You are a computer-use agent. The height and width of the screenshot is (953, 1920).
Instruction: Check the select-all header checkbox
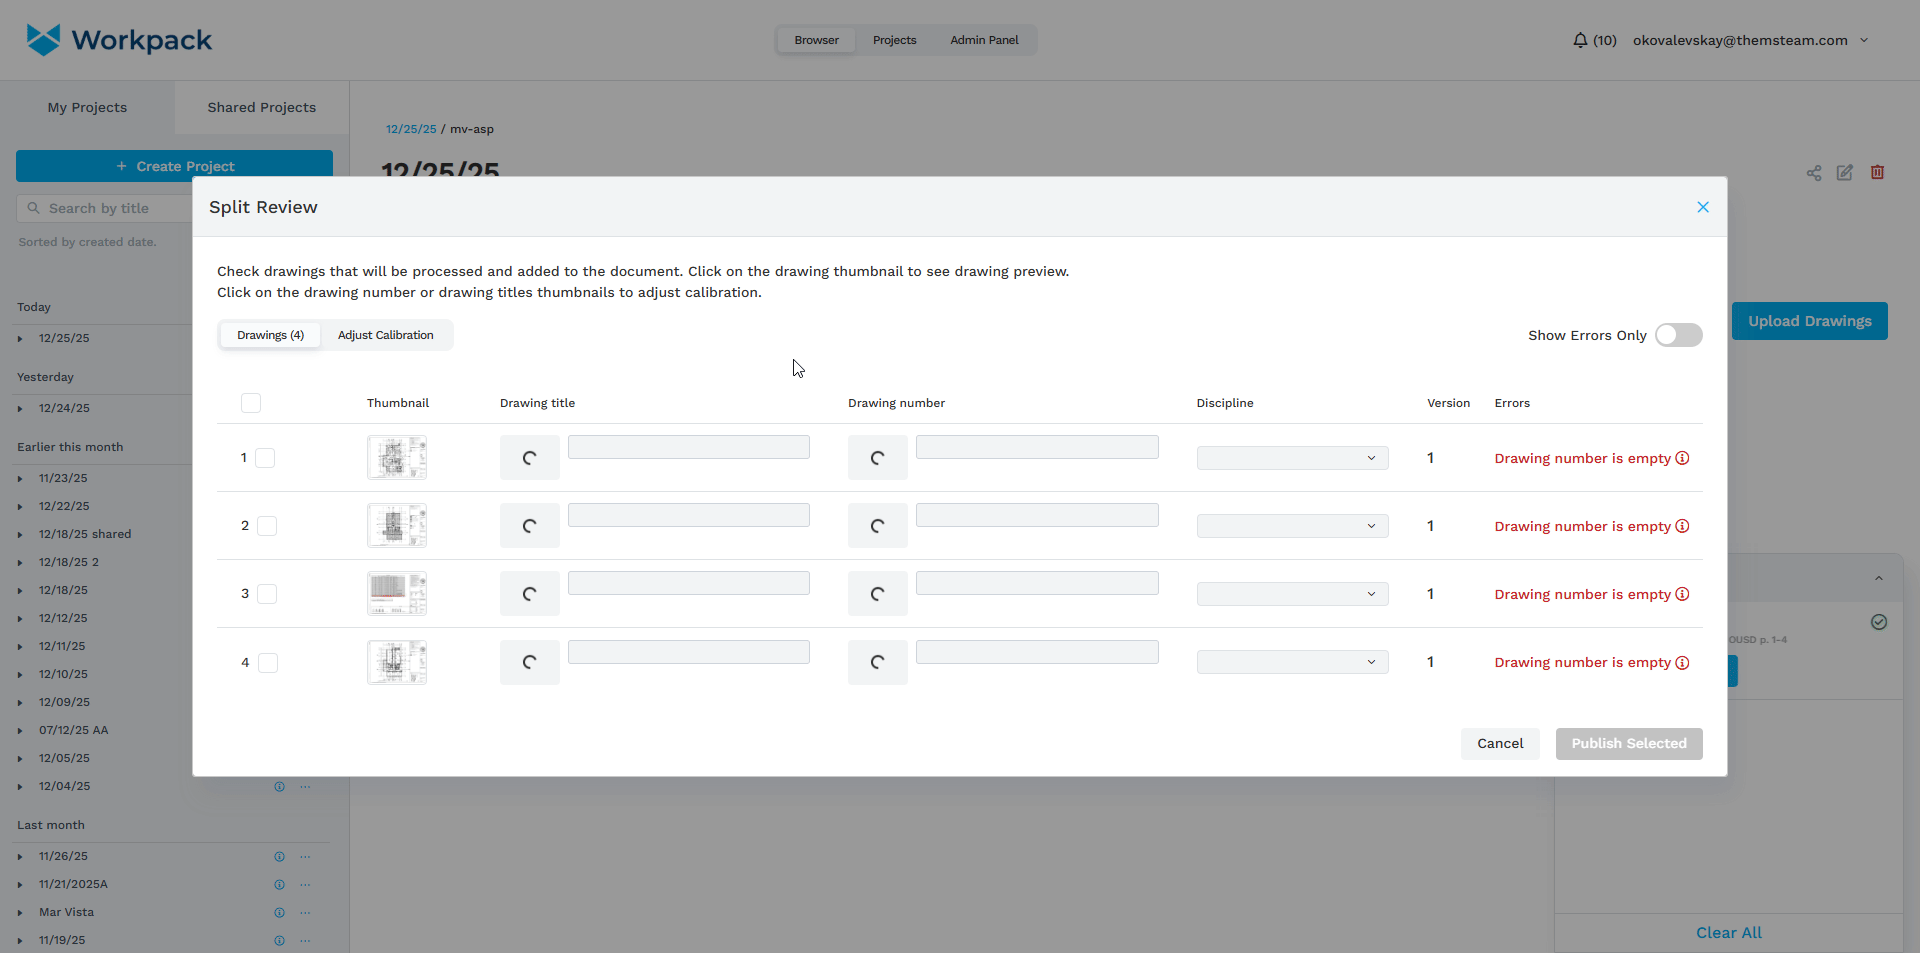[251, 403]
